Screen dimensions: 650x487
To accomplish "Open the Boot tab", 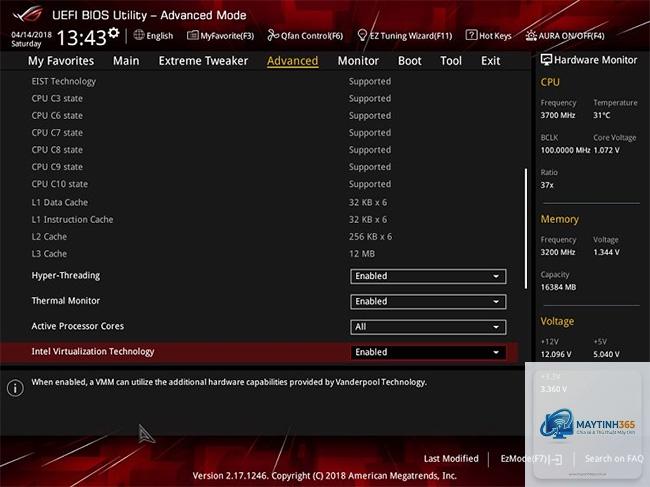I will (410, 61).
